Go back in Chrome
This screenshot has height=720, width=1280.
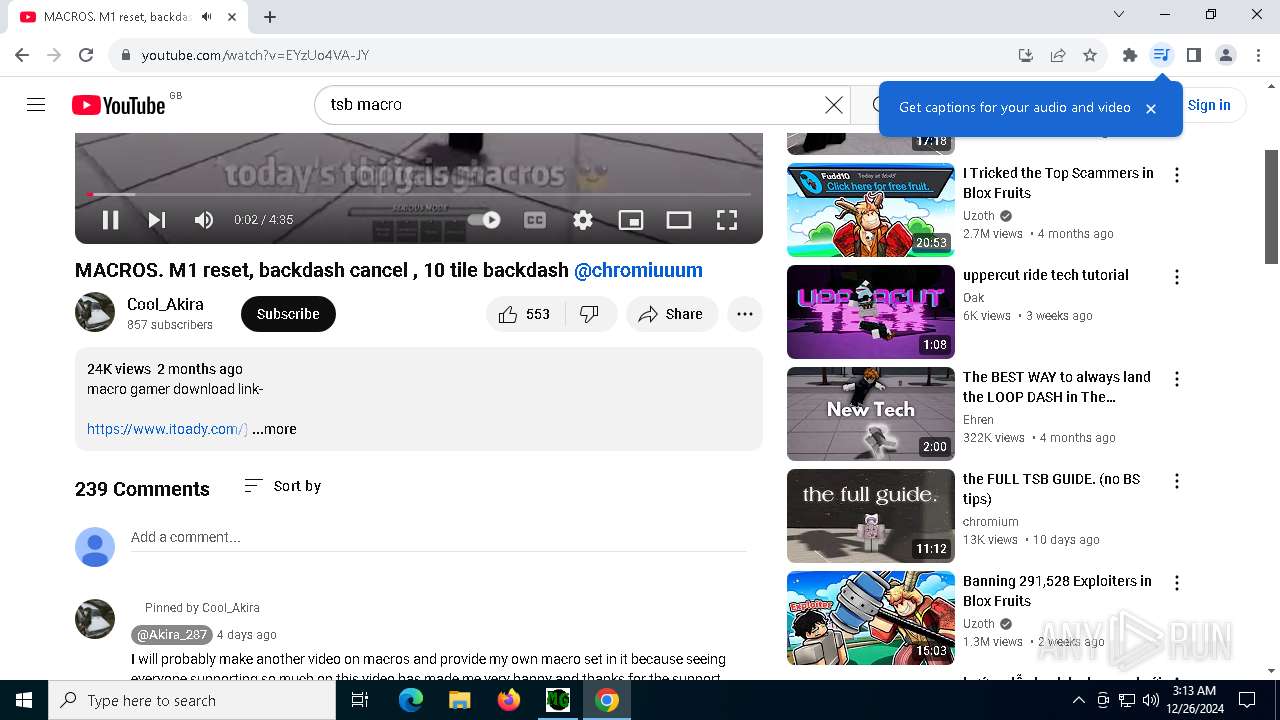22,55
